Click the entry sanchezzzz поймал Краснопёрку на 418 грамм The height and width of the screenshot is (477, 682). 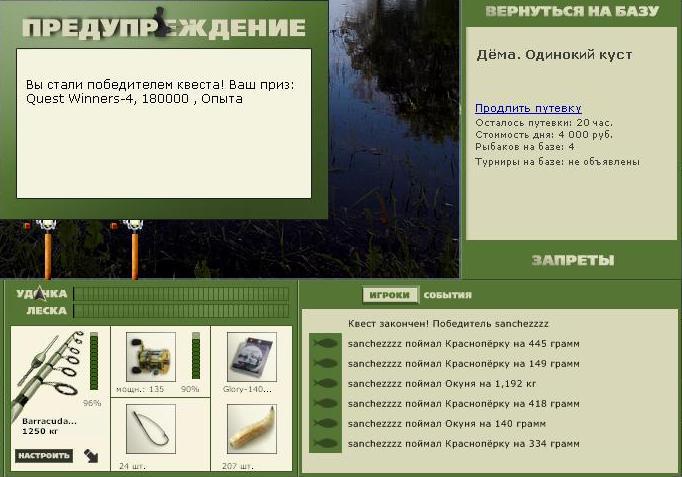tap(463, 404)
